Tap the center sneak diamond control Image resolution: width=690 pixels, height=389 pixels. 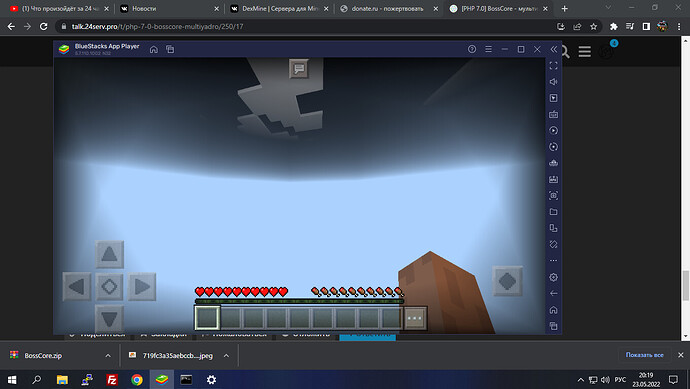click(x=110, y=286)
